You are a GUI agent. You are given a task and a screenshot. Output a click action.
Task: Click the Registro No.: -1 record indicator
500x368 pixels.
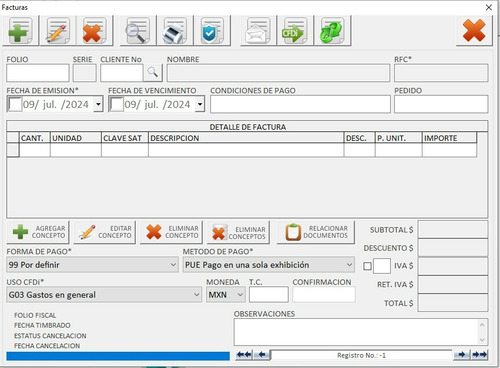361,355
